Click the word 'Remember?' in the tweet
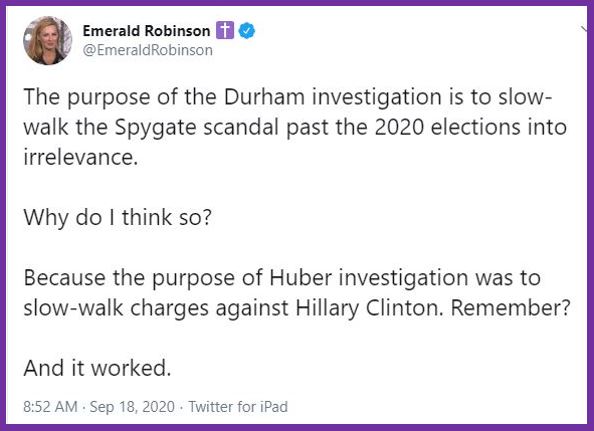Image resolution: width=594 pixels, height=431 pixels. click(x=510, y=308)
